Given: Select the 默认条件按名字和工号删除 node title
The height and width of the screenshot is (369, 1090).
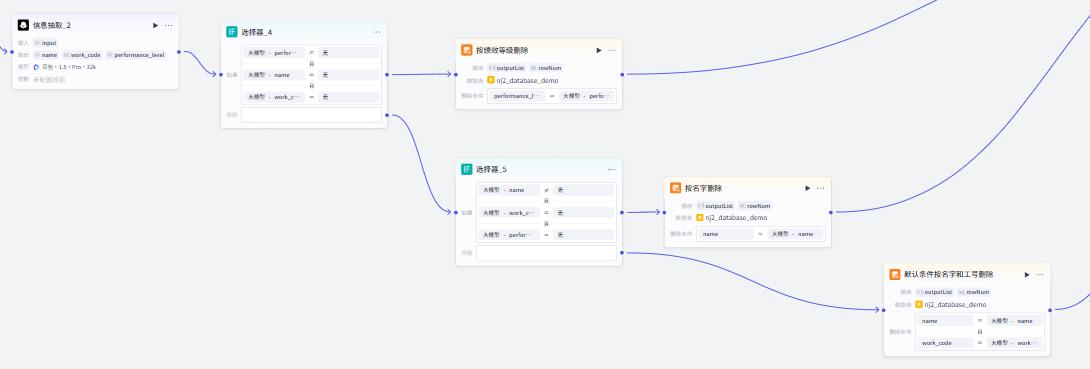Looking at the screenshot, I should [948, 274].
